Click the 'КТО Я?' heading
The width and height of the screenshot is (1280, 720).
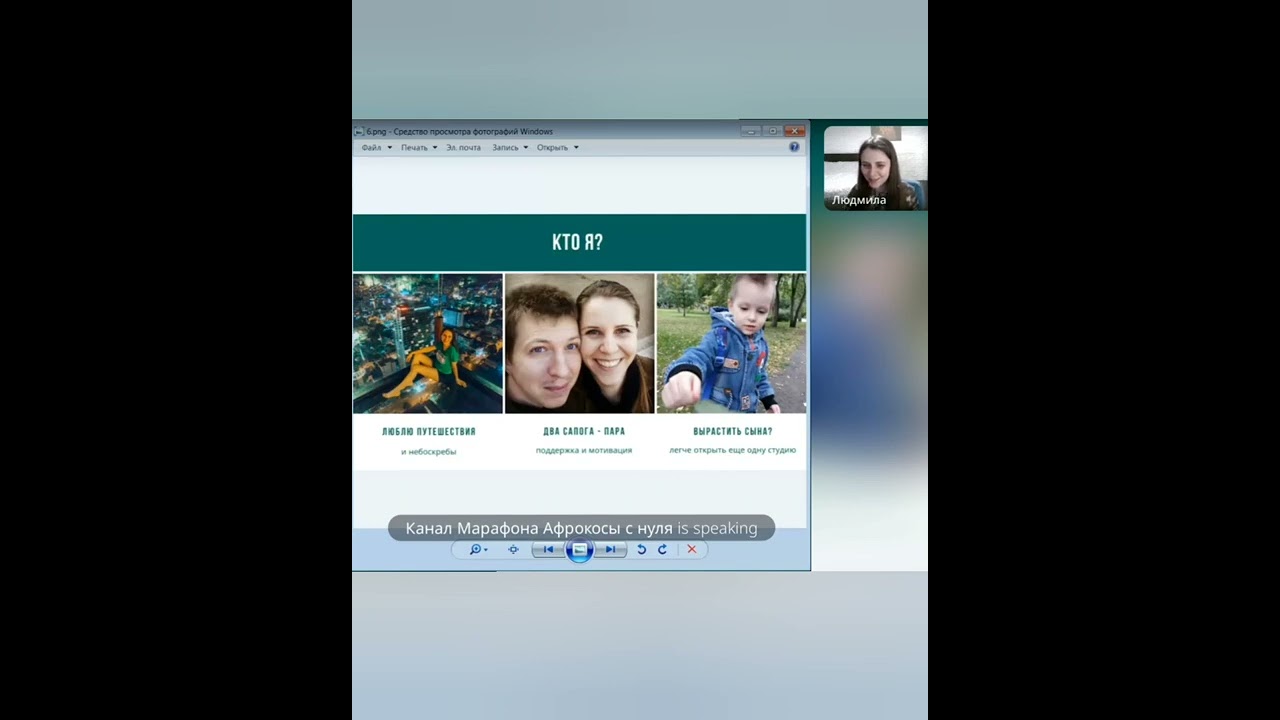click(x=578, y=242)
